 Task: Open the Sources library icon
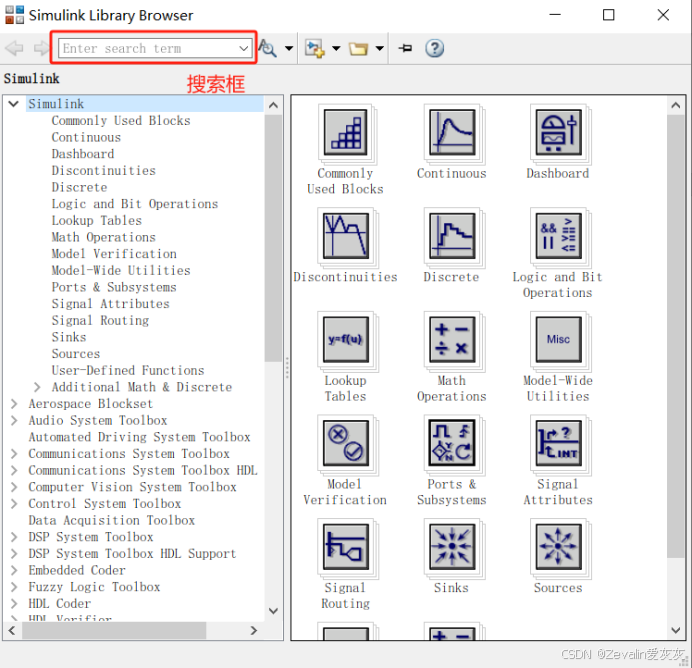click(558, 547)
